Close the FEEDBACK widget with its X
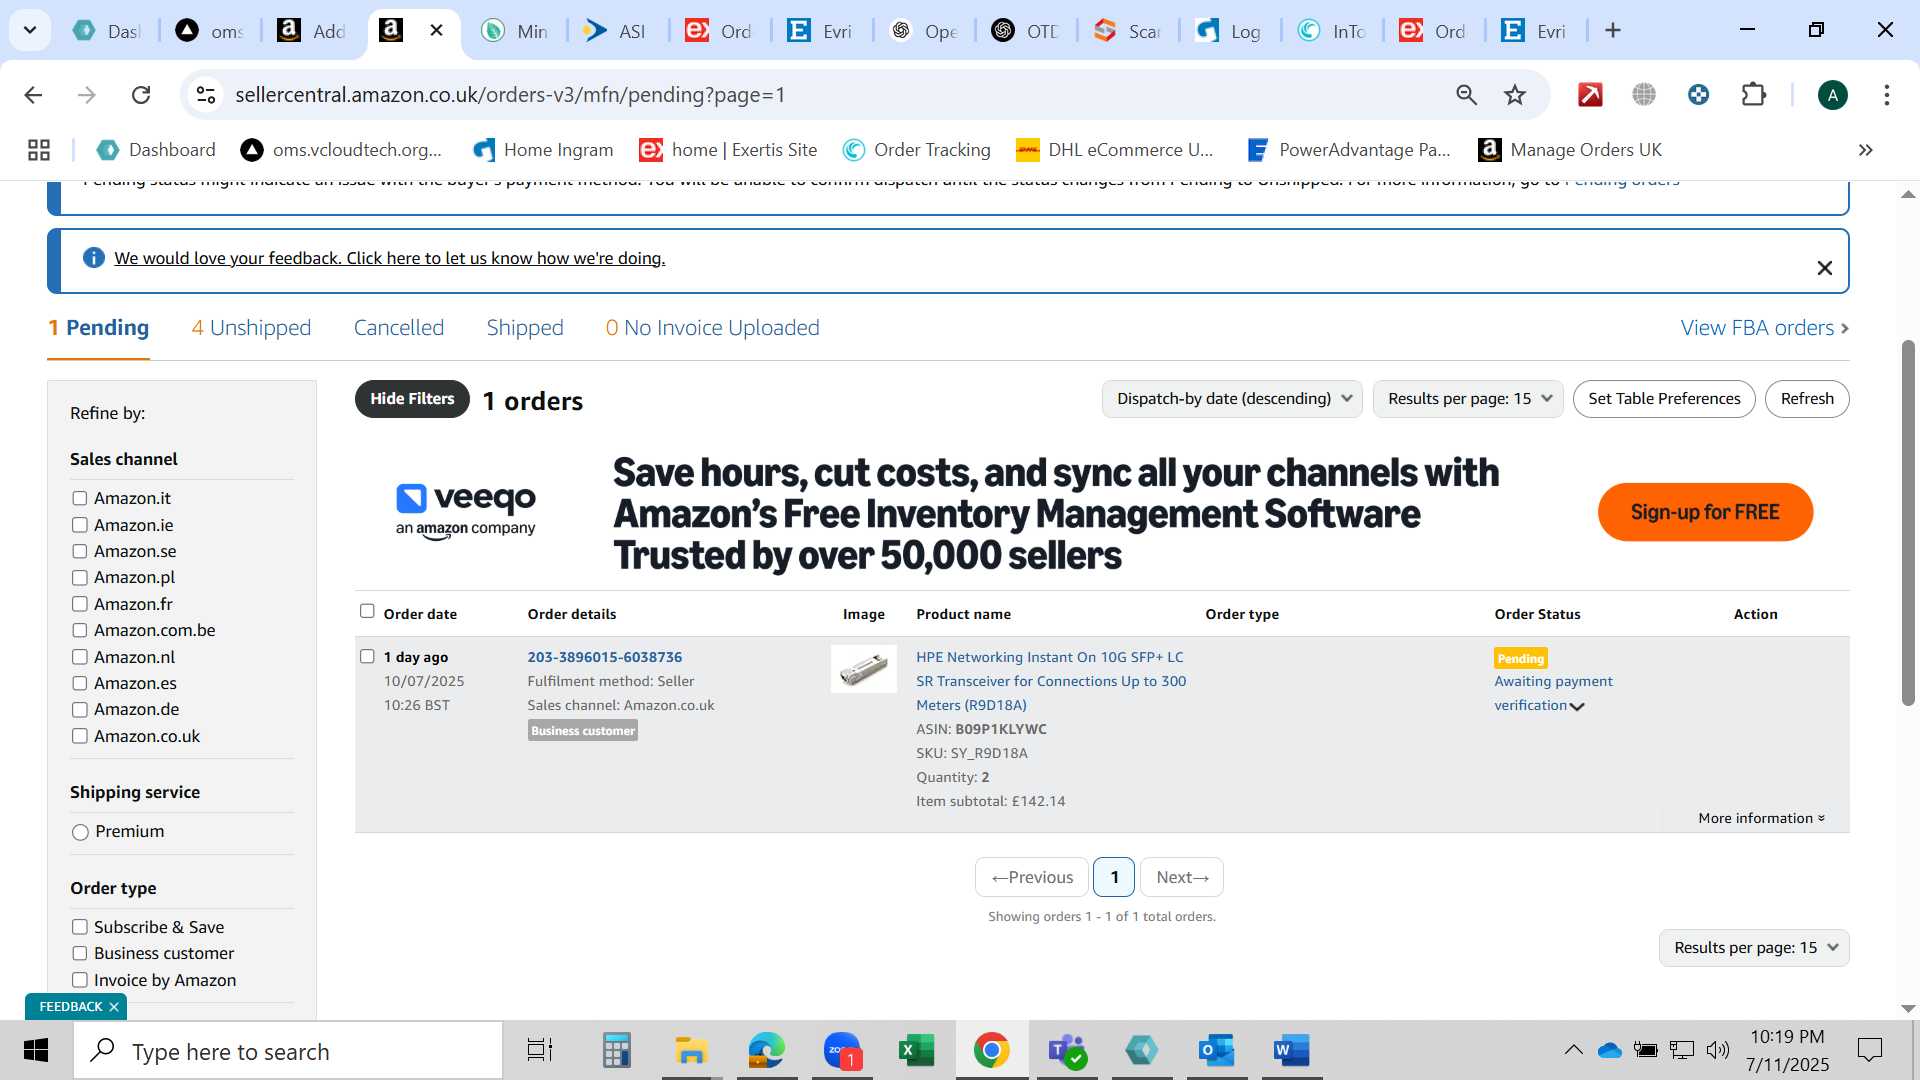 click(114, 1006)
